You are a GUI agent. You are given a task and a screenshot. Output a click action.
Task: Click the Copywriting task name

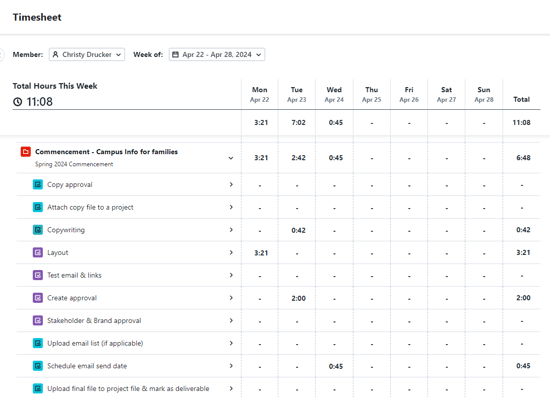click(x=66, y=230)
